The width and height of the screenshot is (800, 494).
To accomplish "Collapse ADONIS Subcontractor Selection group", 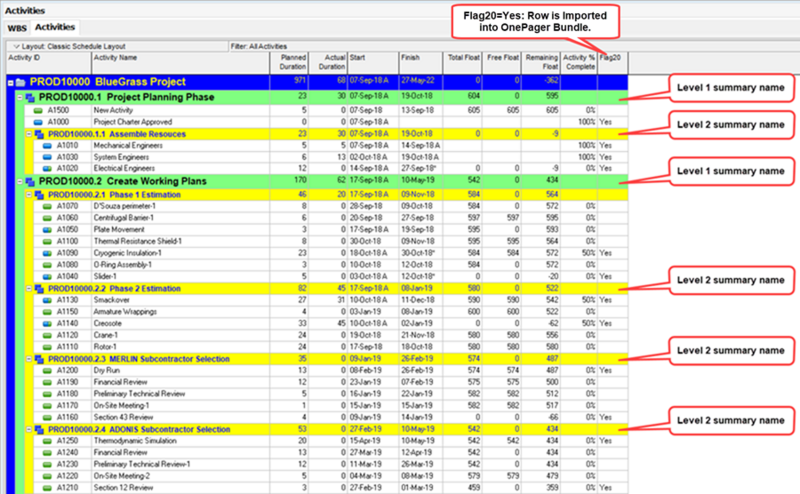I will (29, 429).
